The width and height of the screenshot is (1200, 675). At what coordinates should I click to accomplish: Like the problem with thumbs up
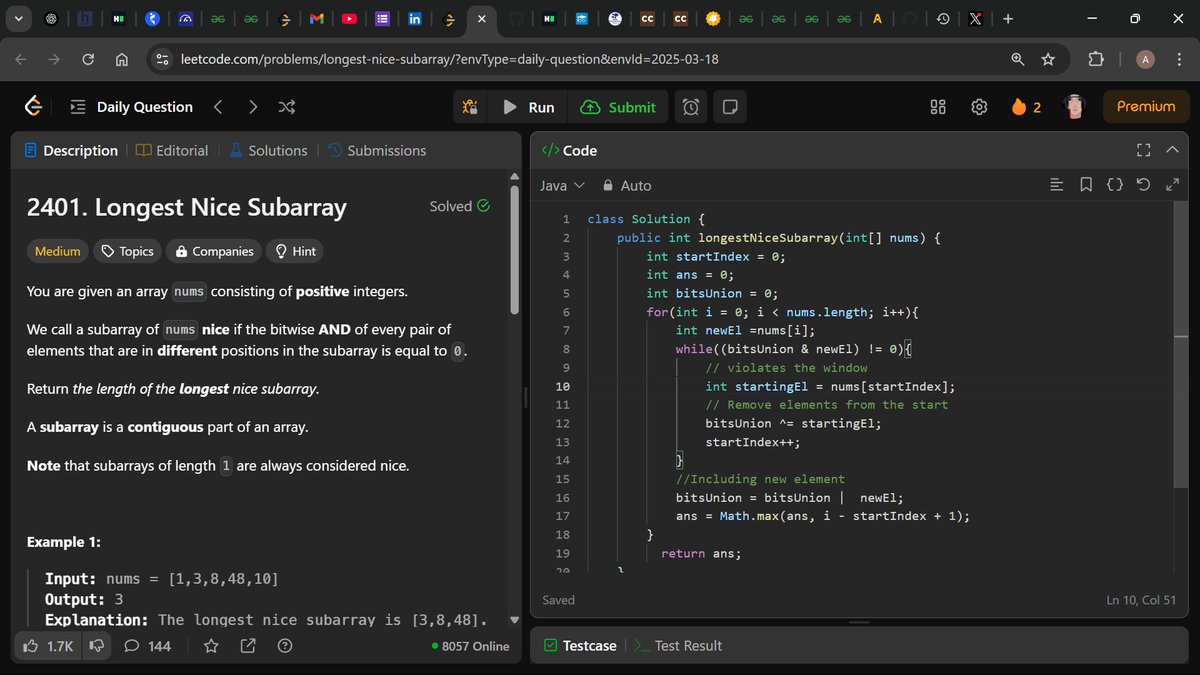click(47, 646)
